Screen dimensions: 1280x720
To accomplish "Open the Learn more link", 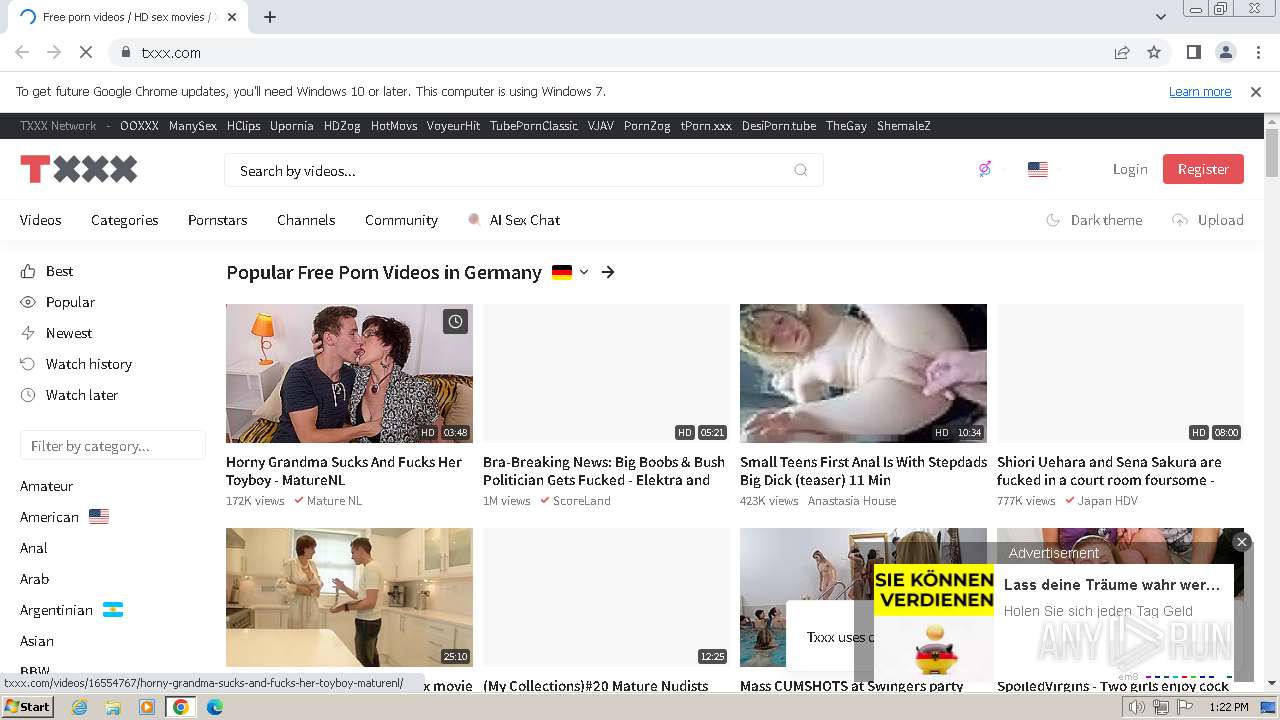I will tap(1200, 91).
